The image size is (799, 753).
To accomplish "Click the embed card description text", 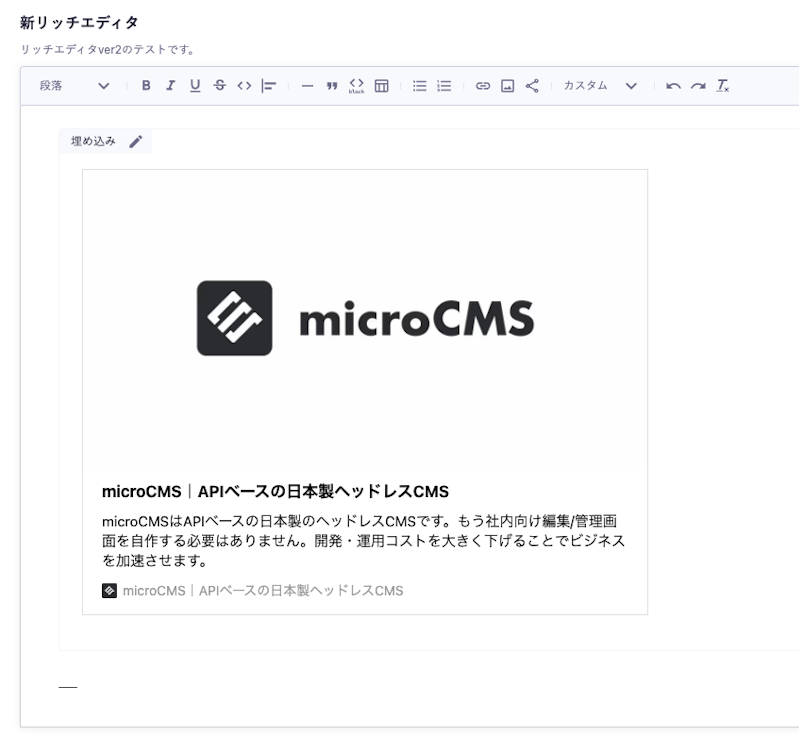I will (363, 541).
